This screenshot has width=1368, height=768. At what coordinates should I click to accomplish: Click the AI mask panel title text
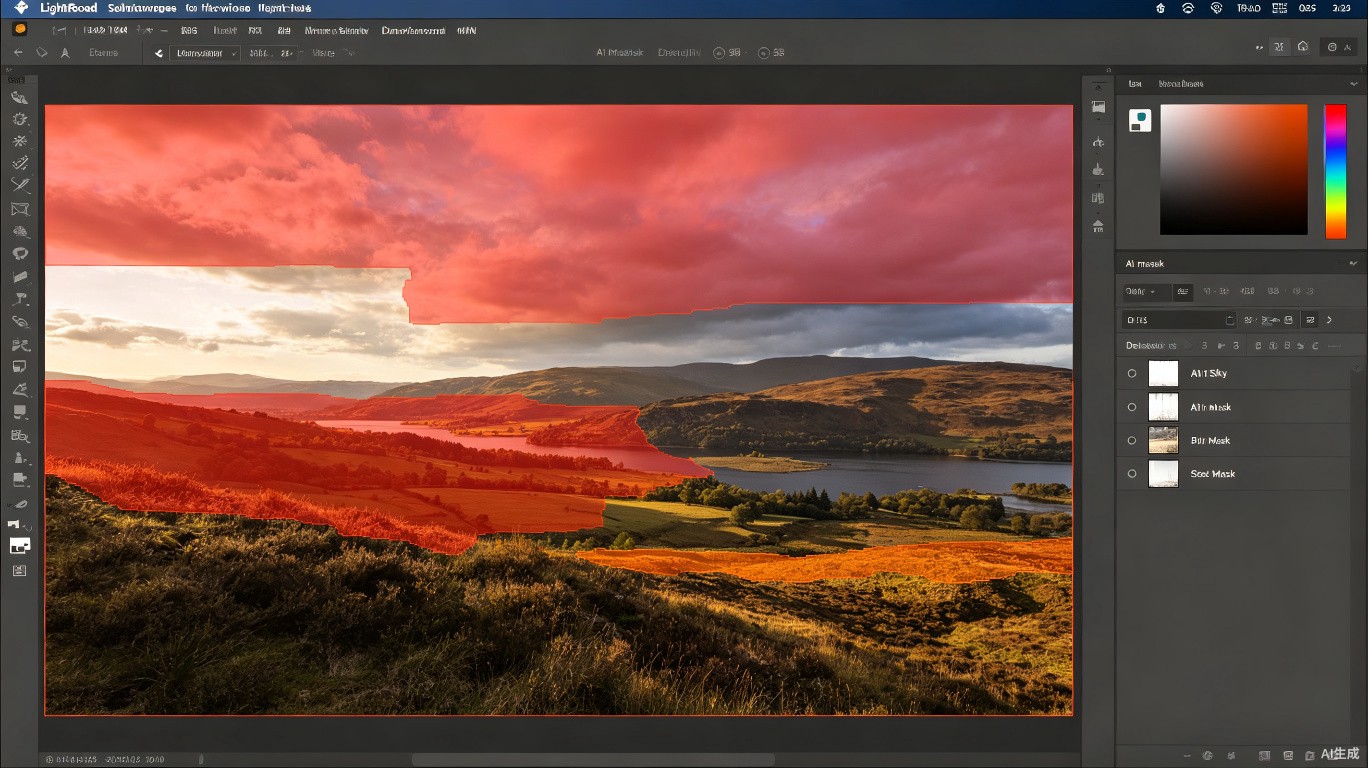coord(1145,264)
